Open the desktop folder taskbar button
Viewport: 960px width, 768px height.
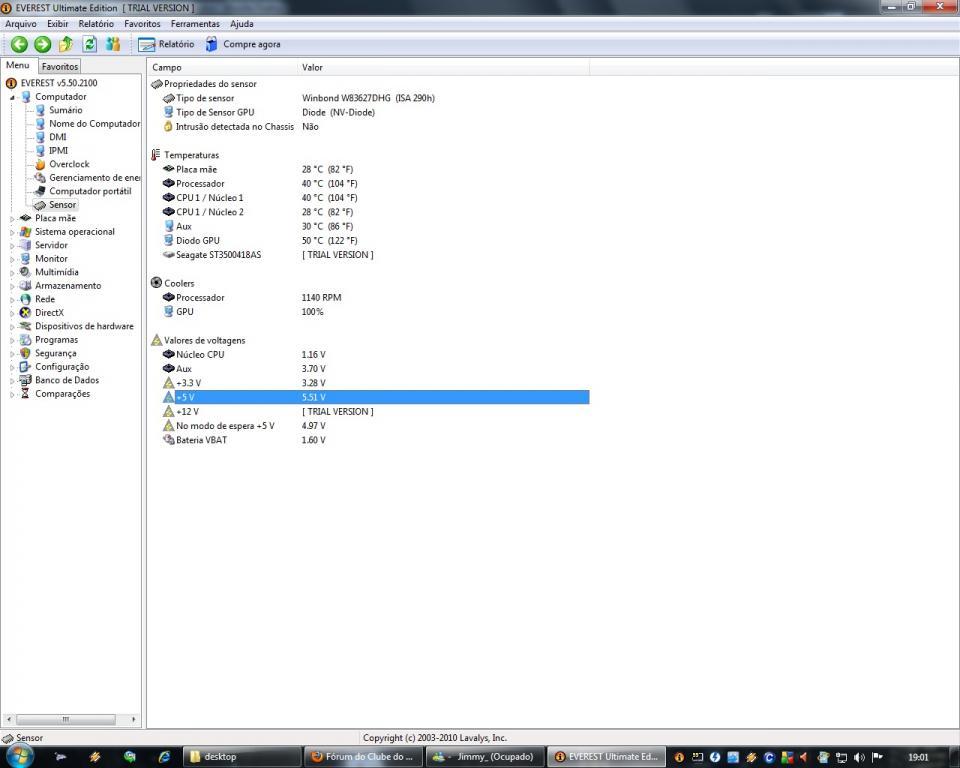[x=244, y=757]
